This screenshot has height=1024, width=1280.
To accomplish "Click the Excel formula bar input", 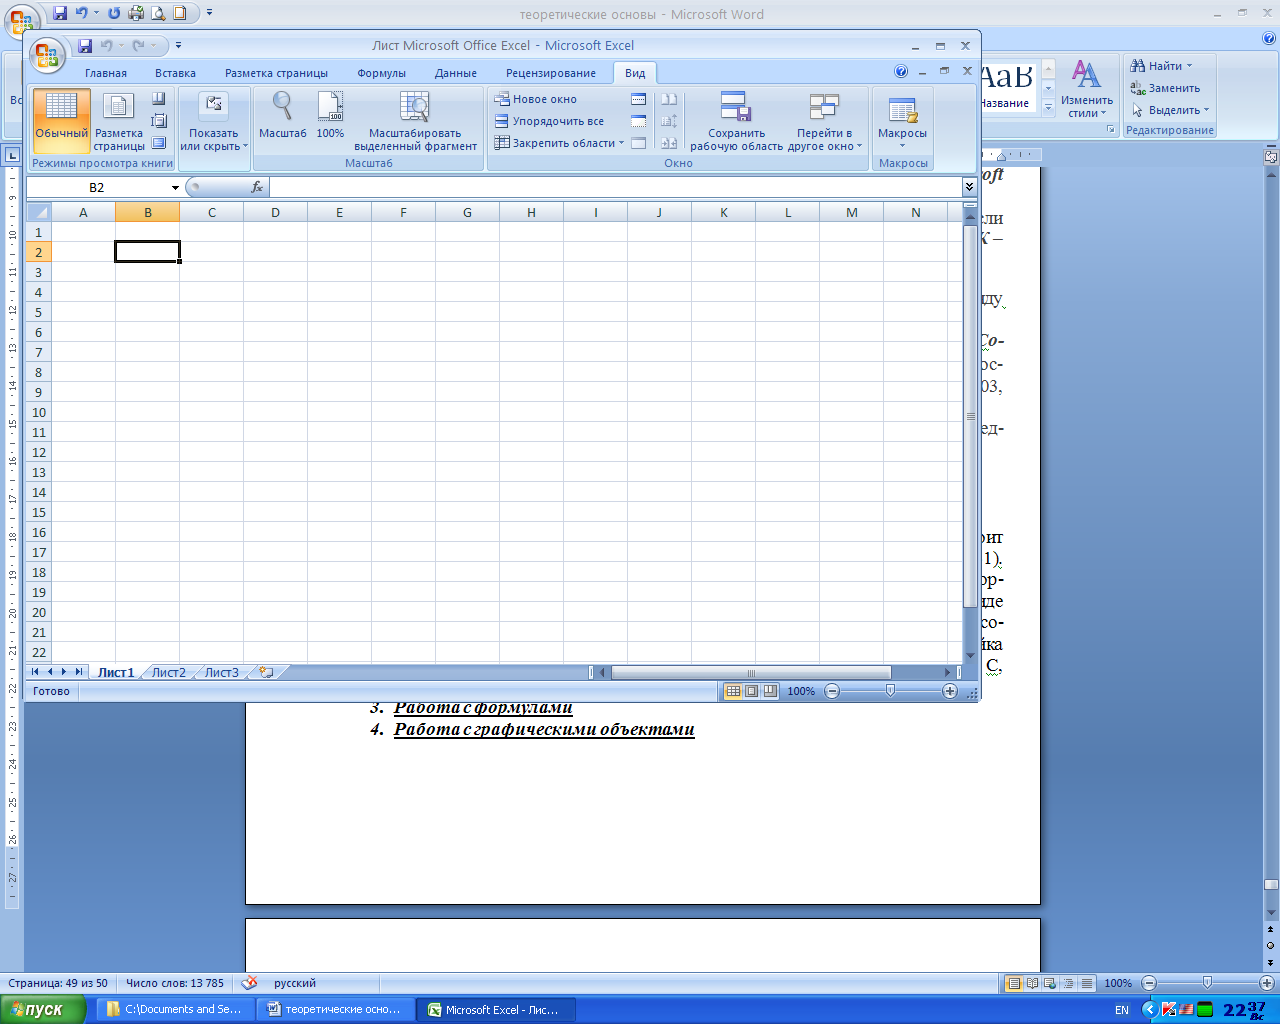I will point(615,187).
